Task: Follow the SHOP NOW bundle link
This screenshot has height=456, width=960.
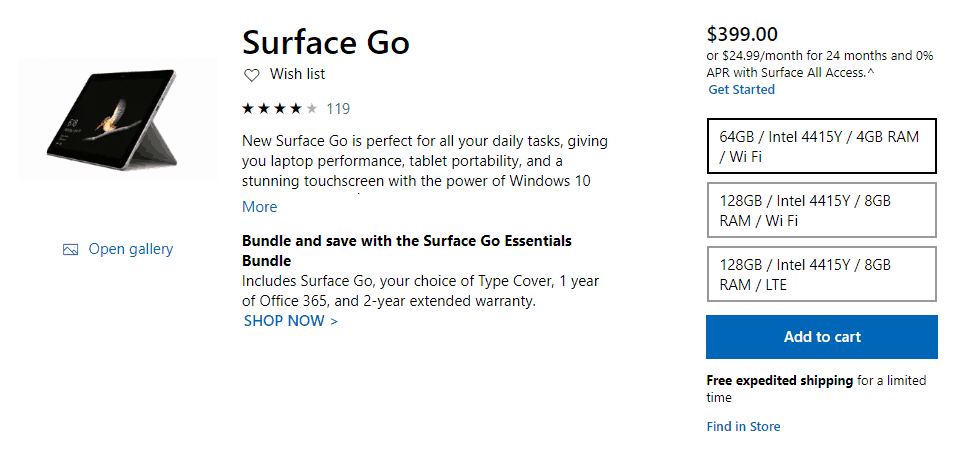Action: pos(291,321)
